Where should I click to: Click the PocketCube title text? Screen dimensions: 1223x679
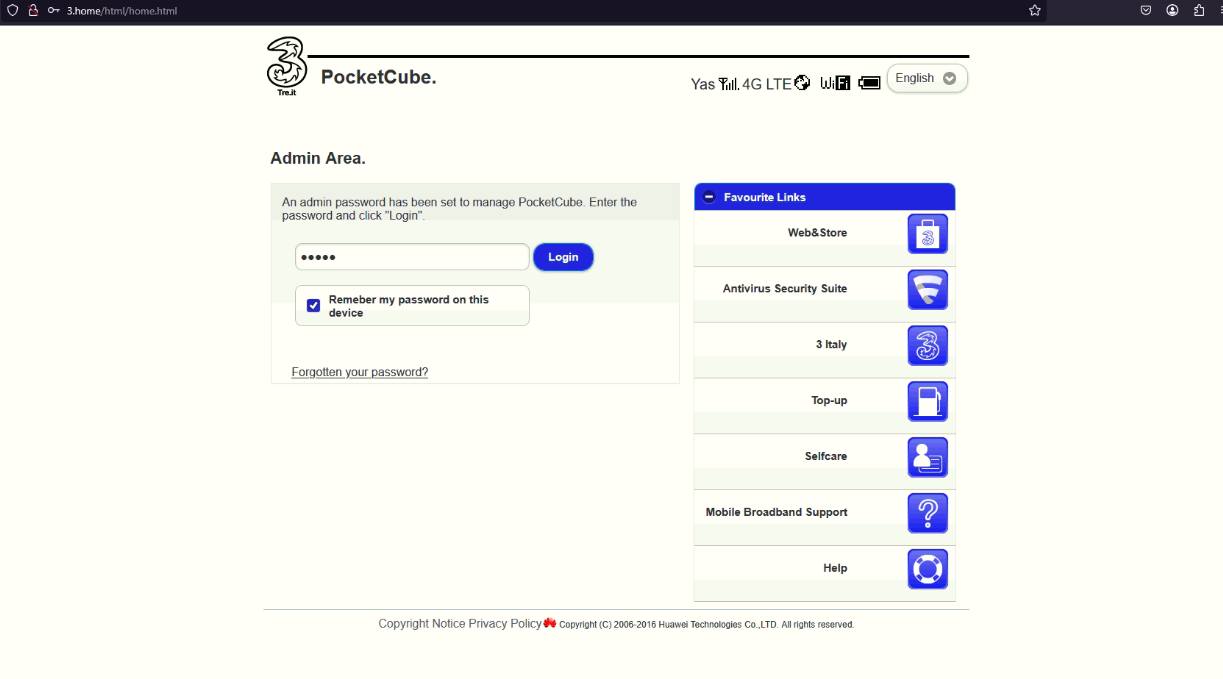tap(379, 77)
